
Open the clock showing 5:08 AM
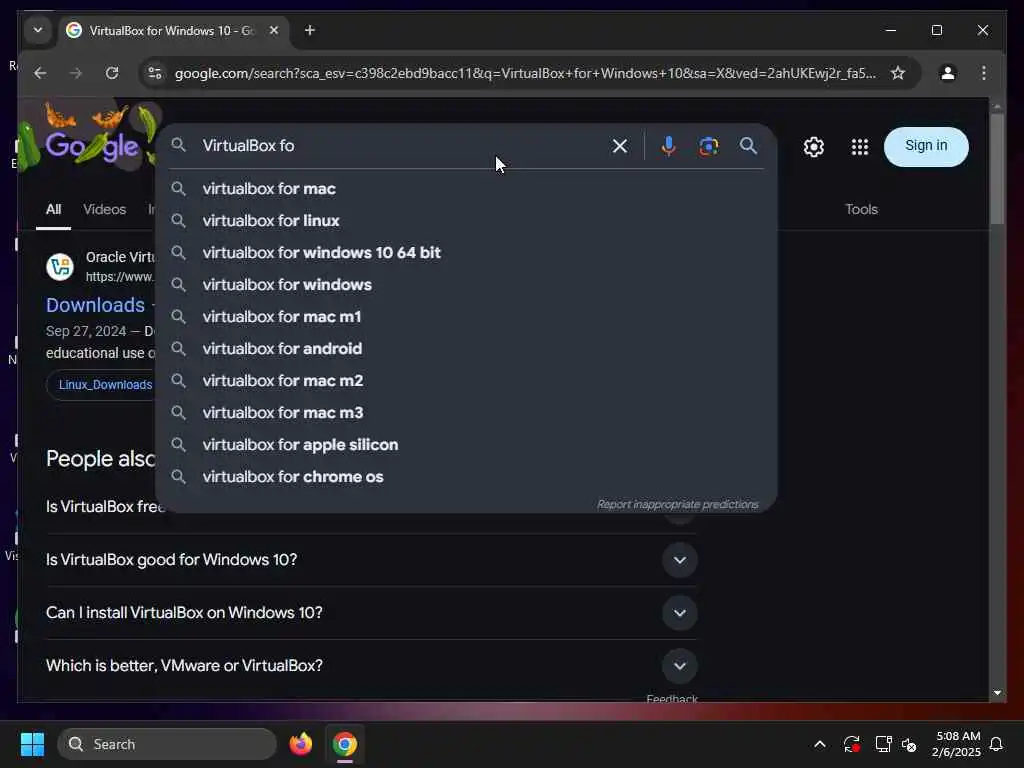[957, 744]
